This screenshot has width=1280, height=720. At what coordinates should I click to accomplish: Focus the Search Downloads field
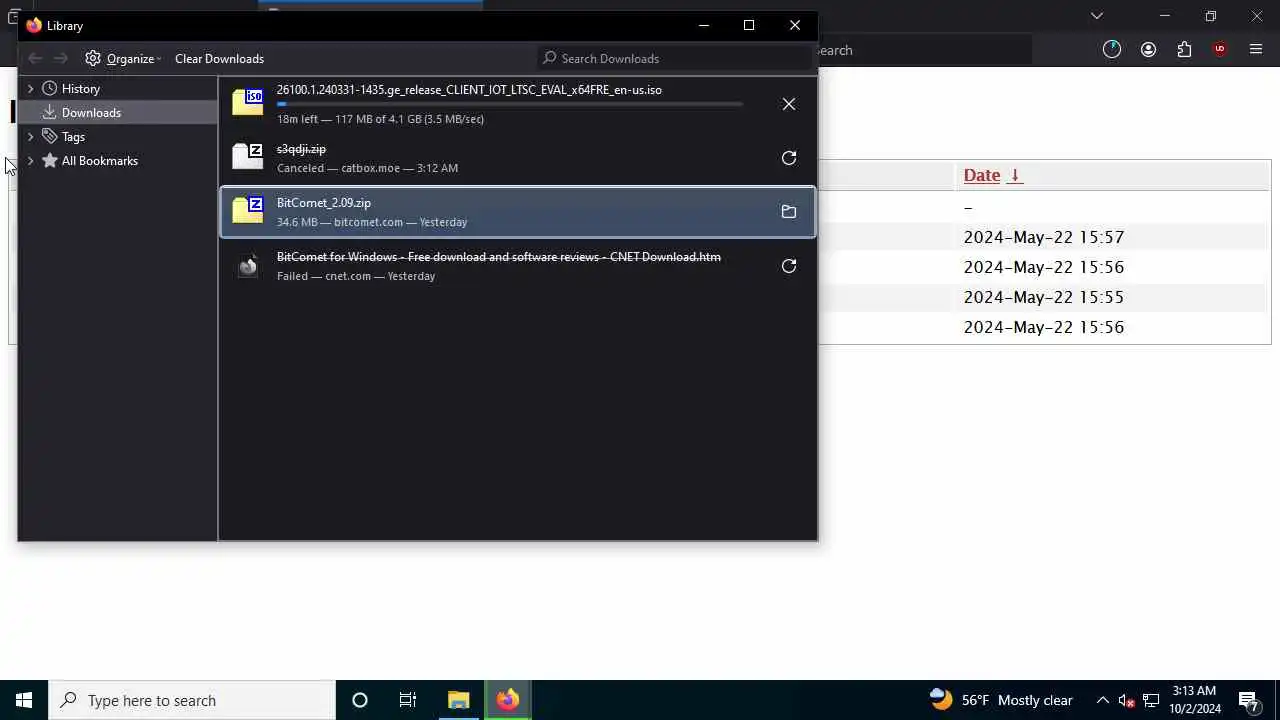pos(675,58)
